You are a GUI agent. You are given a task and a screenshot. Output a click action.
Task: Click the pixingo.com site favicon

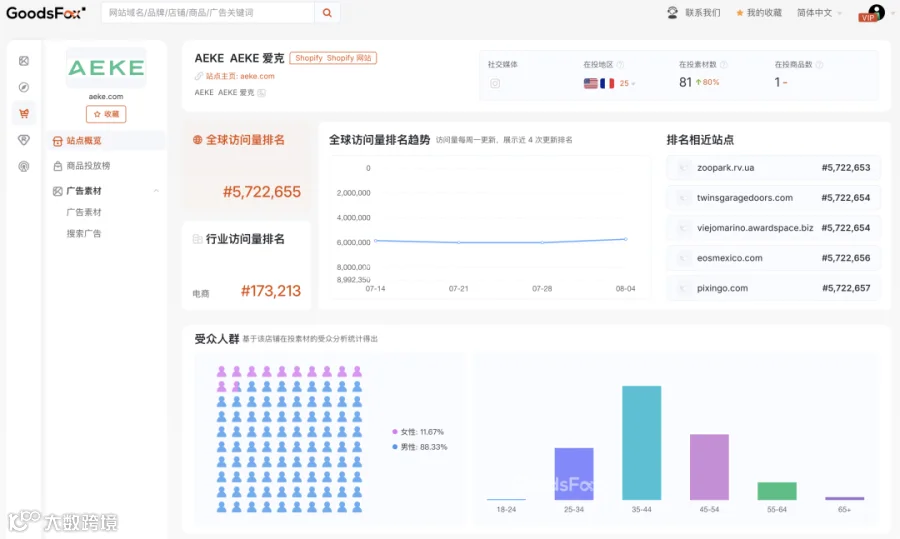point(683,288)
